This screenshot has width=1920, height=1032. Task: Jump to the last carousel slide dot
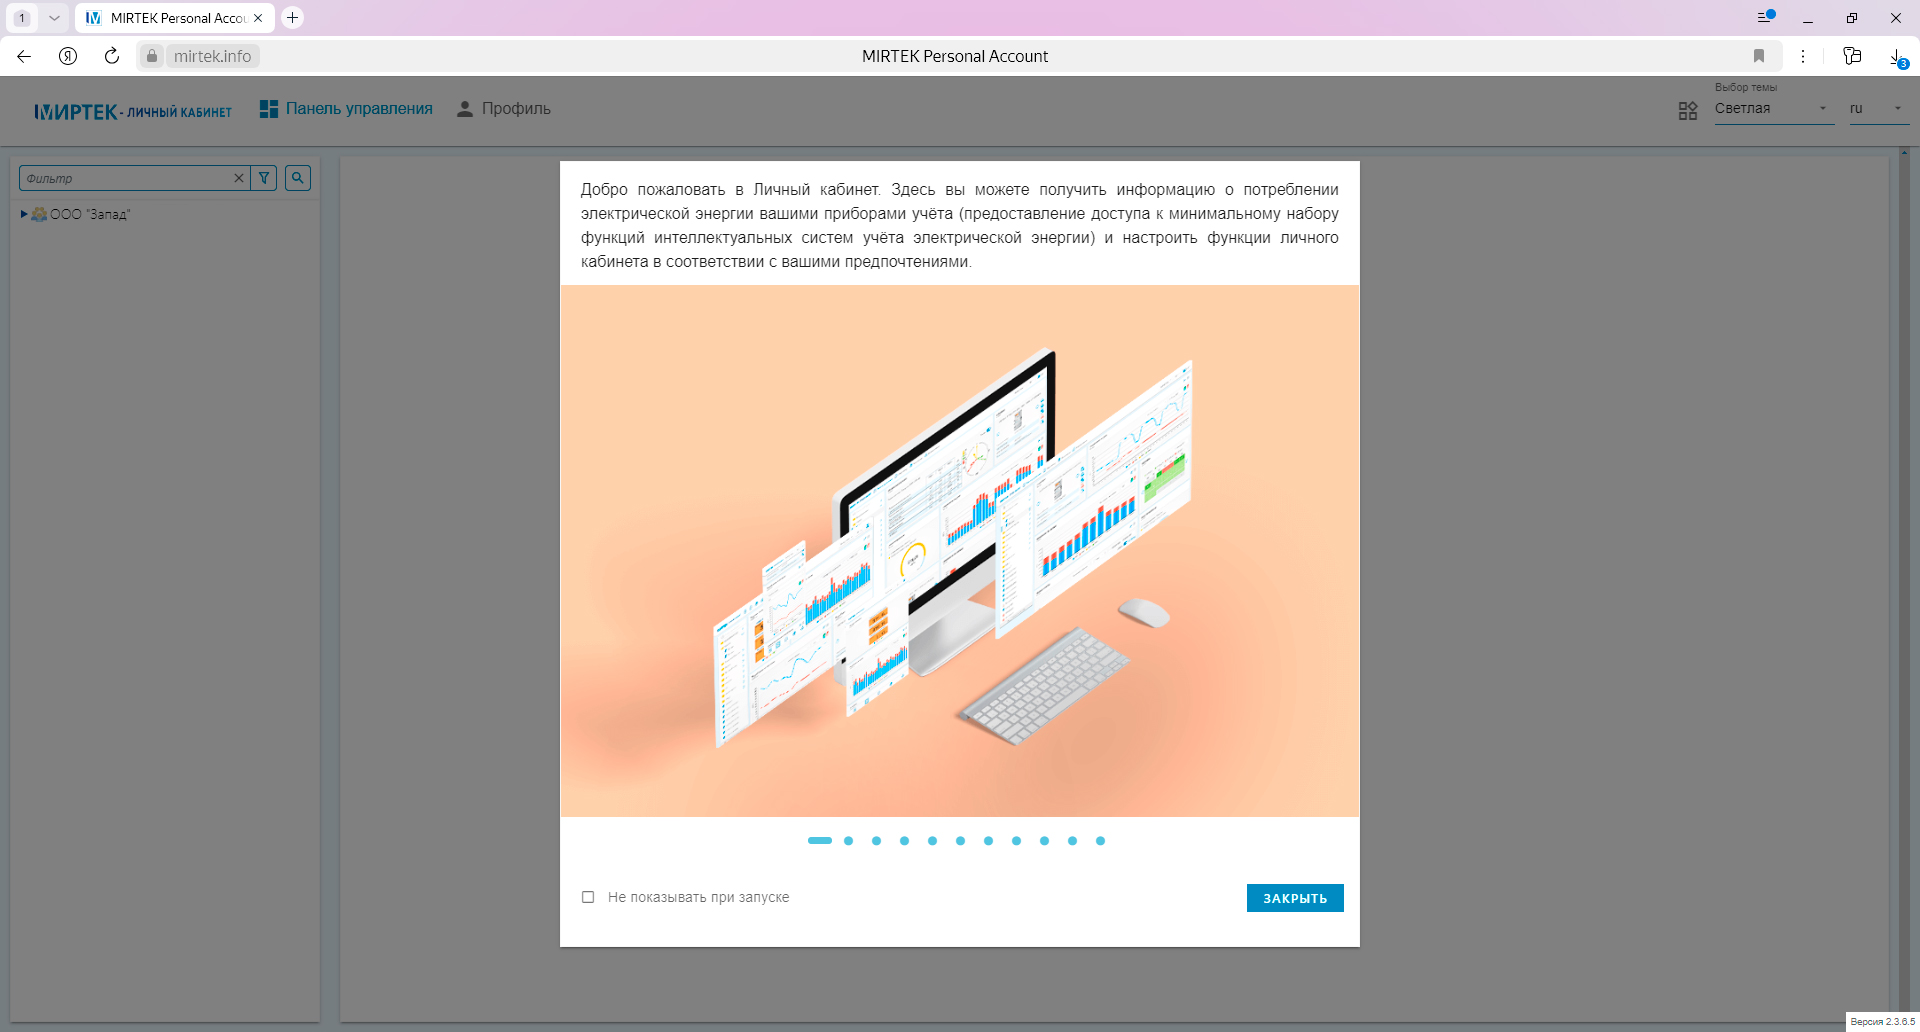(x=1100, y=841)
